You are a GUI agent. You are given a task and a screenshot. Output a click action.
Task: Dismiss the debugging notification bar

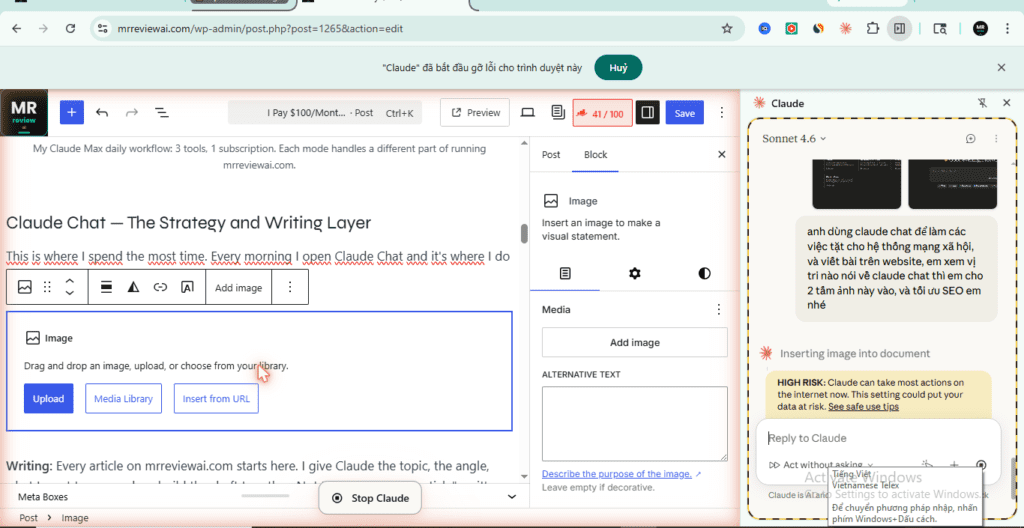coord(1001,67)
